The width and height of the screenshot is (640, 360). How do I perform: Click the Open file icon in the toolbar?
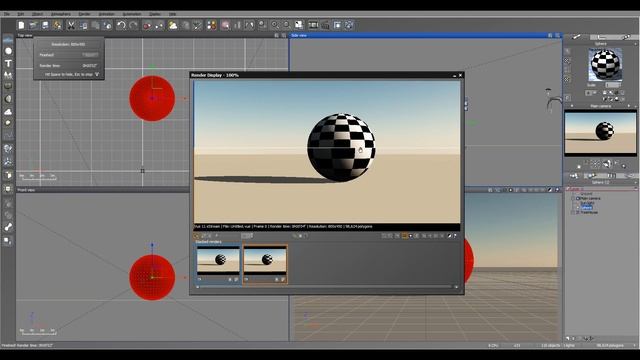(33, 25)
